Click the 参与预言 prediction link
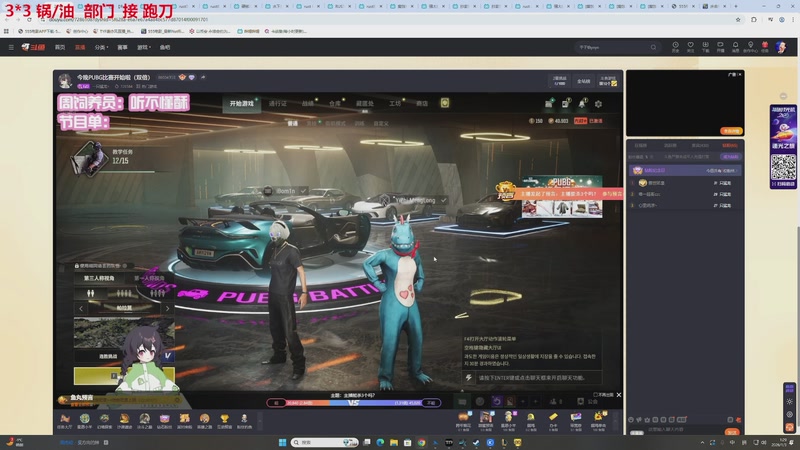 click(612, 194)
